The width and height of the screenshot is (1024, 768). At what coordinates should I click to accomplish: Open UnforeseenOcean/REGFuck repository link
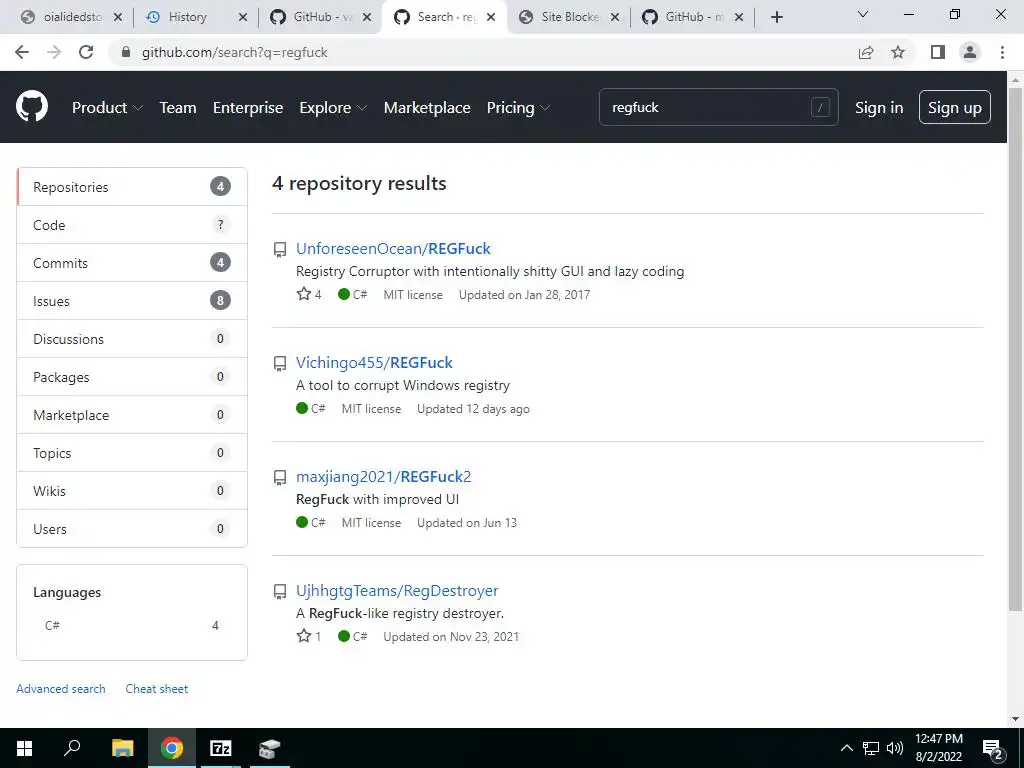393,249
